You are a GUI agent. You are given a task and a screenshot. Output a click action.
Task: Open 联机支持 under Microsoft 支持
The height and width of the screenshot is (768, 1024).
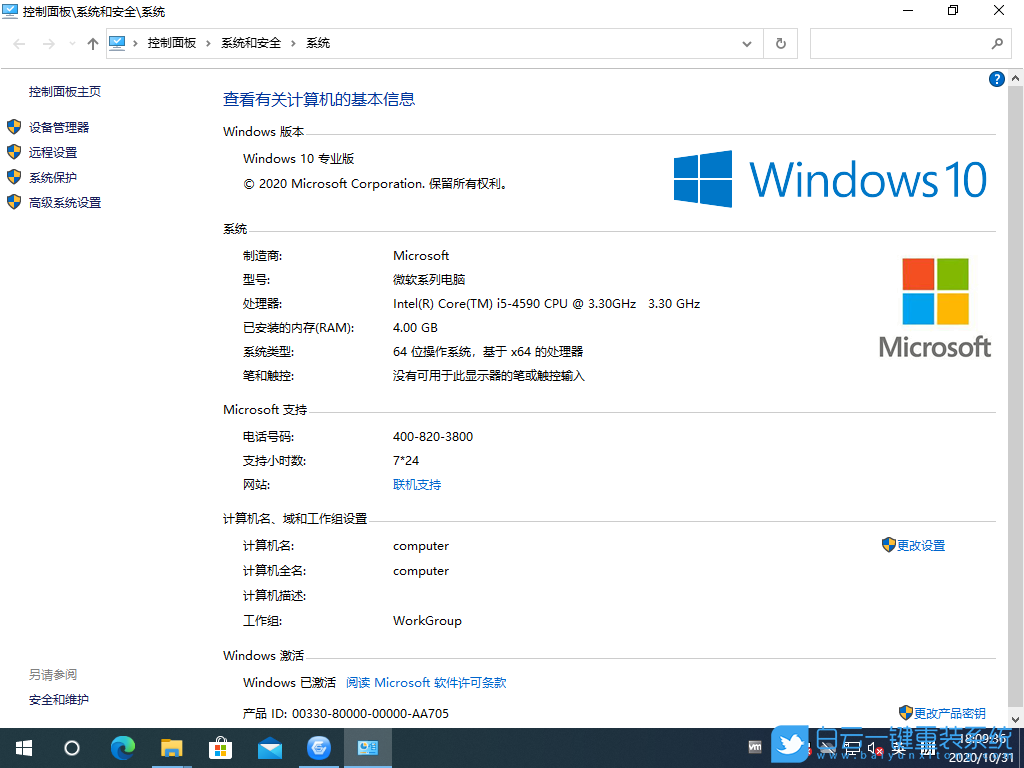click(x=417, y=485)
